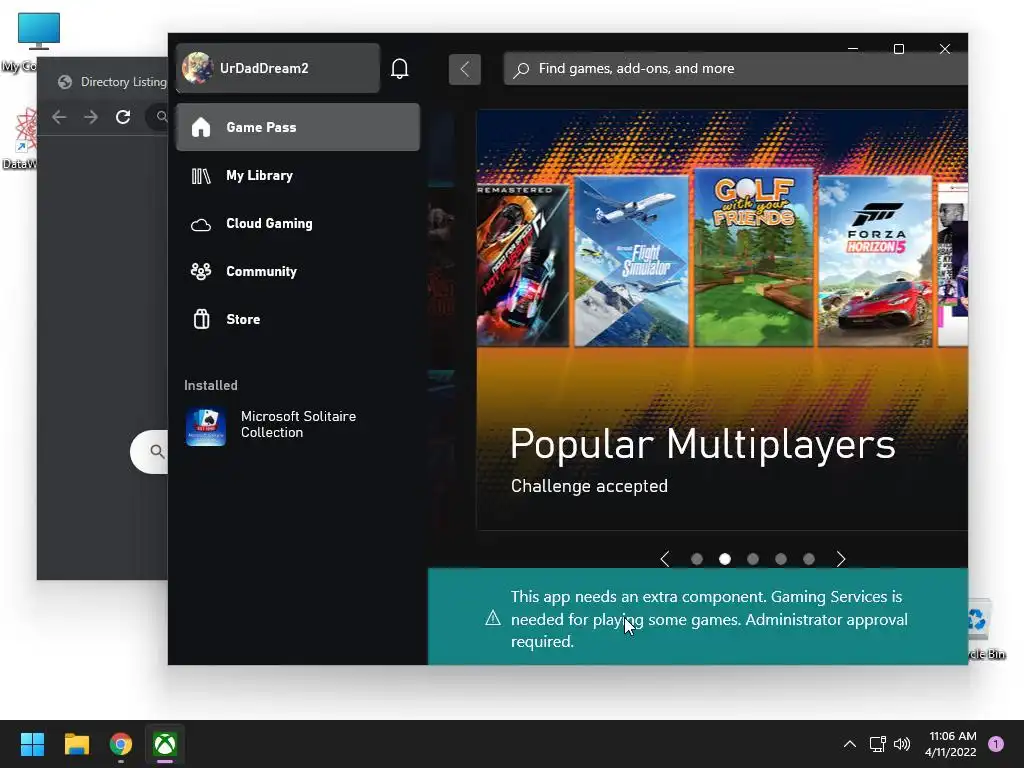Select the Game Pass home menu item

[x=298, y=127]
